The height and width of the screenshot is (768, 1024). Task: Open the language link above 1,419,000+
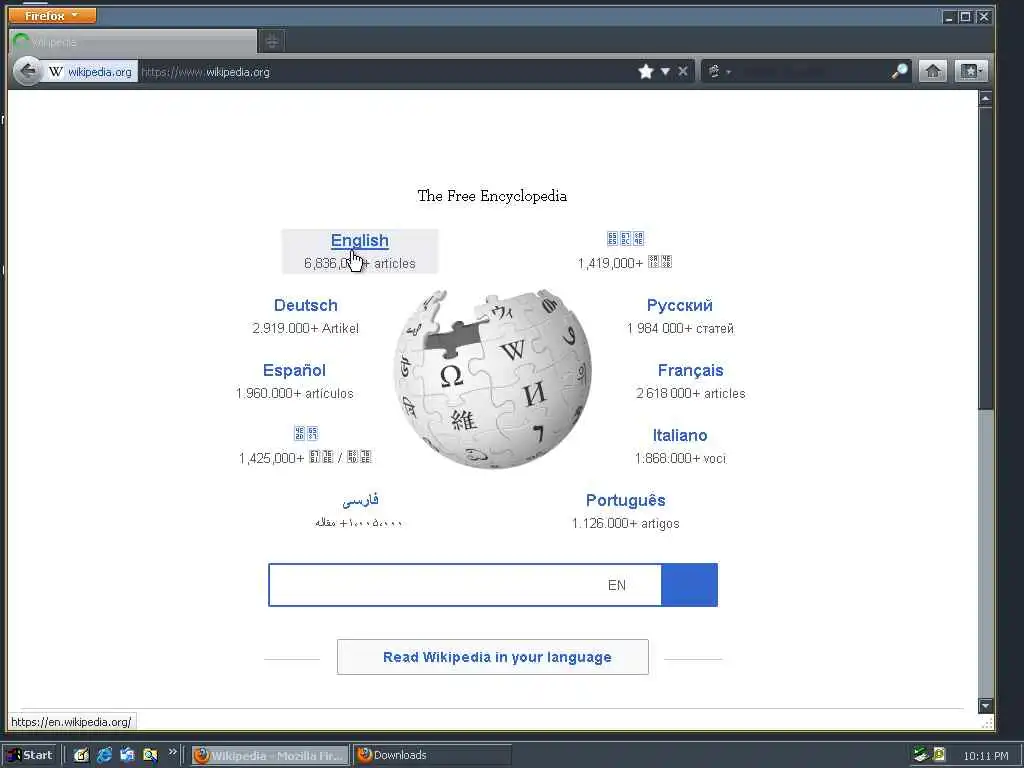tap(626, 238)
